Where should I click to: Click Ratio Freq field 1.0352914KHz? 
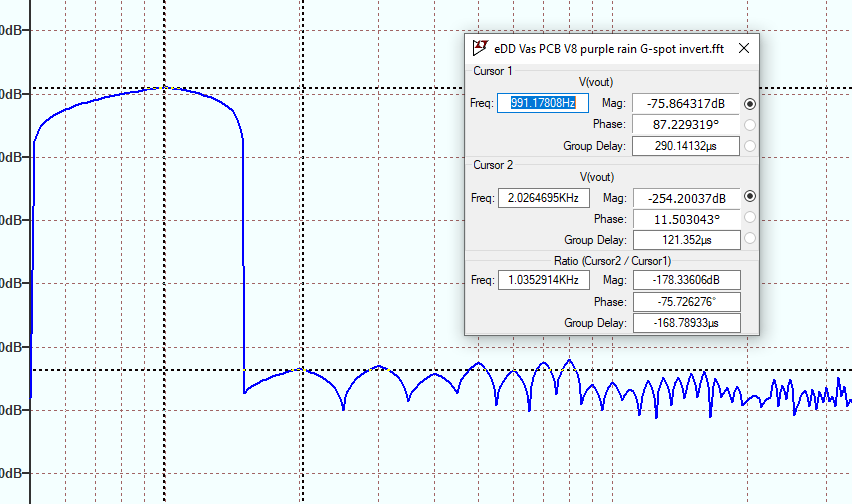pyautogui.click(x=544, y=280)
